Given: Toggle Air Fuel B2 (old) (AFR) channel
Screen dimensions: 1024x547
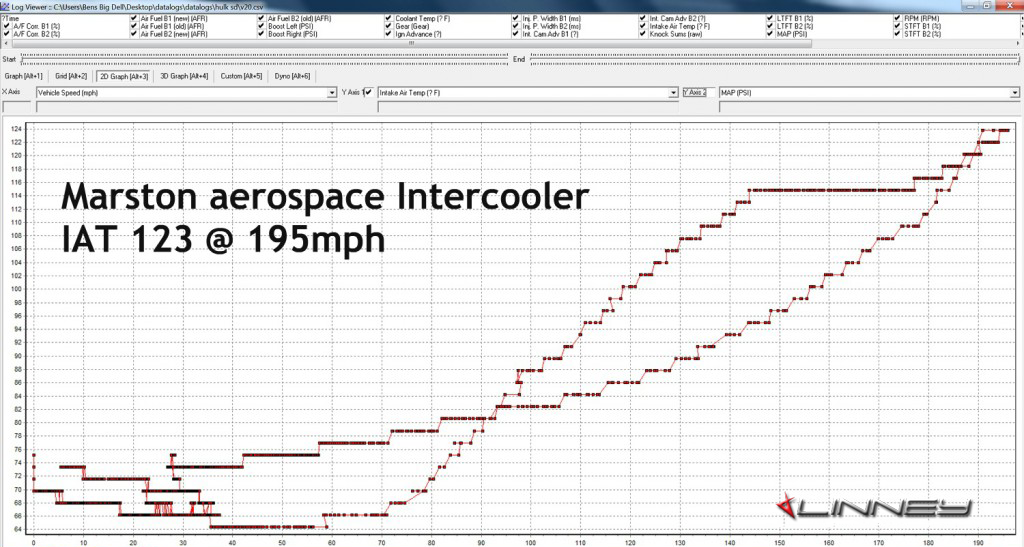Looking at the screenshot, I should 261,19.
